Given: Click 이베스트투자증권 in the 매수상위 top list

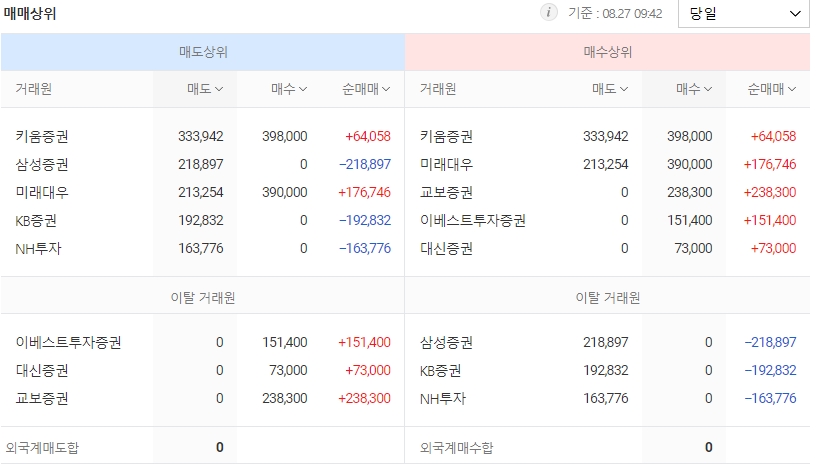Looking at the screenshot, I should 473,221.
